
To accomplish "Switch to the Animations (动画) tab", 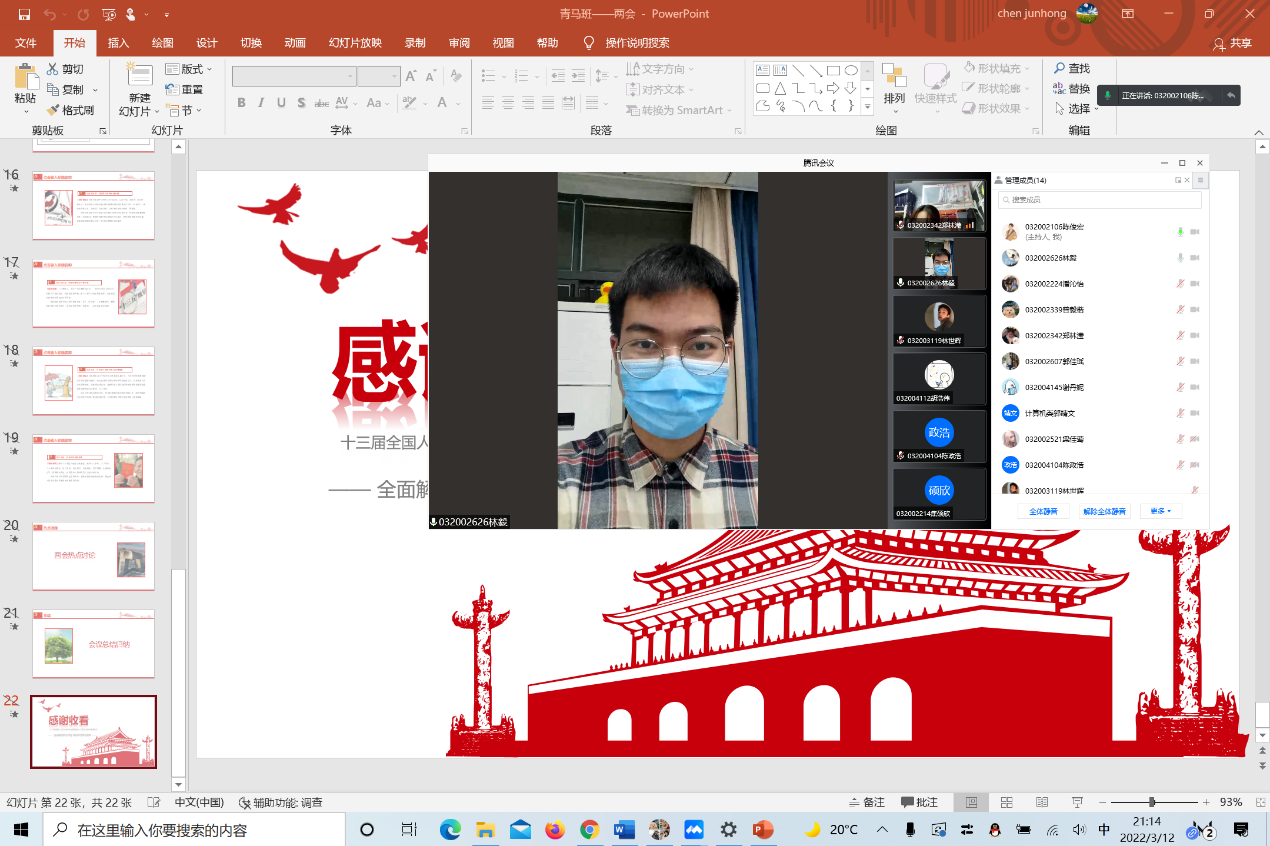I will coord(295,43).
